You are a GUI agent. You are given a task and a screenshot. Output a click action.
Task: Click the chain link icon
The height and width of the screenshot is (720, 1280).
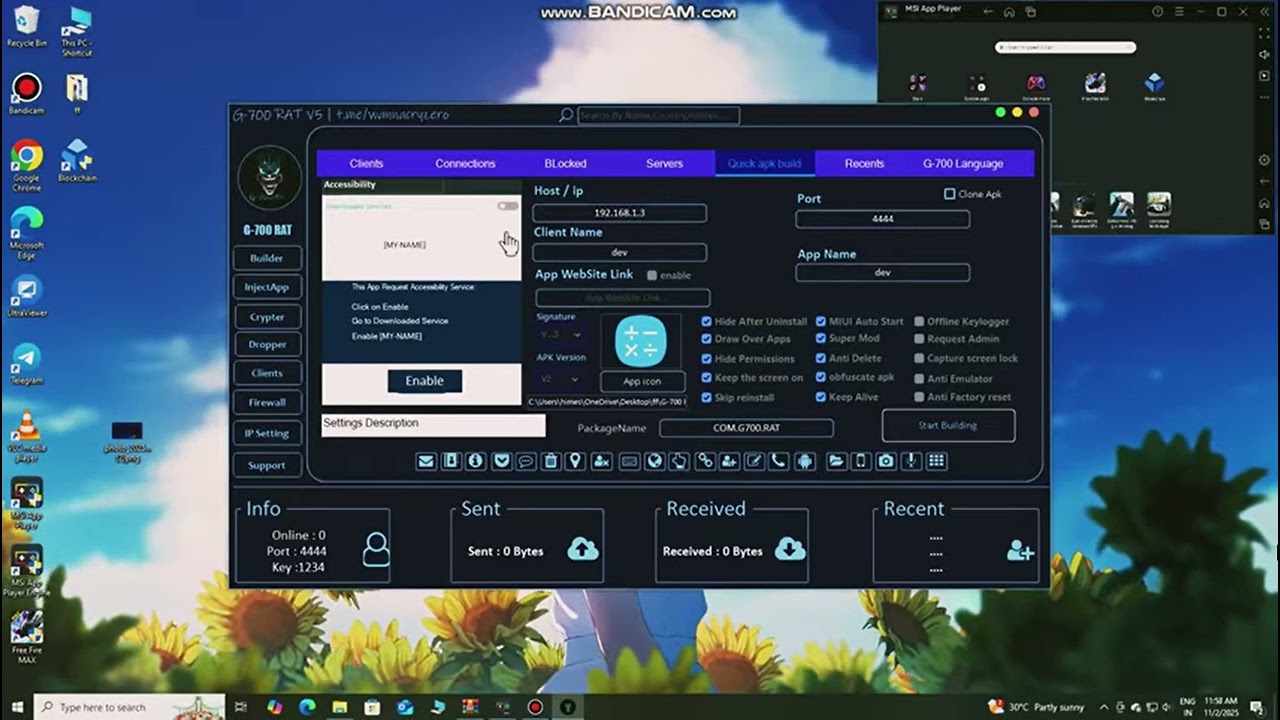click(x=705, y=461)
